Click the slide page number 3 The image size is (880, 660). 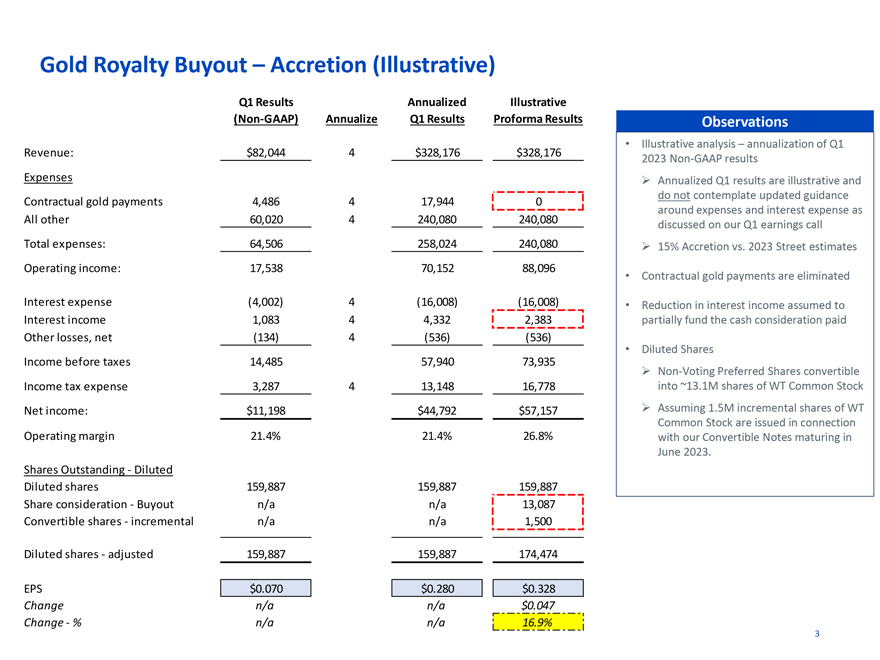pos(817,634)
